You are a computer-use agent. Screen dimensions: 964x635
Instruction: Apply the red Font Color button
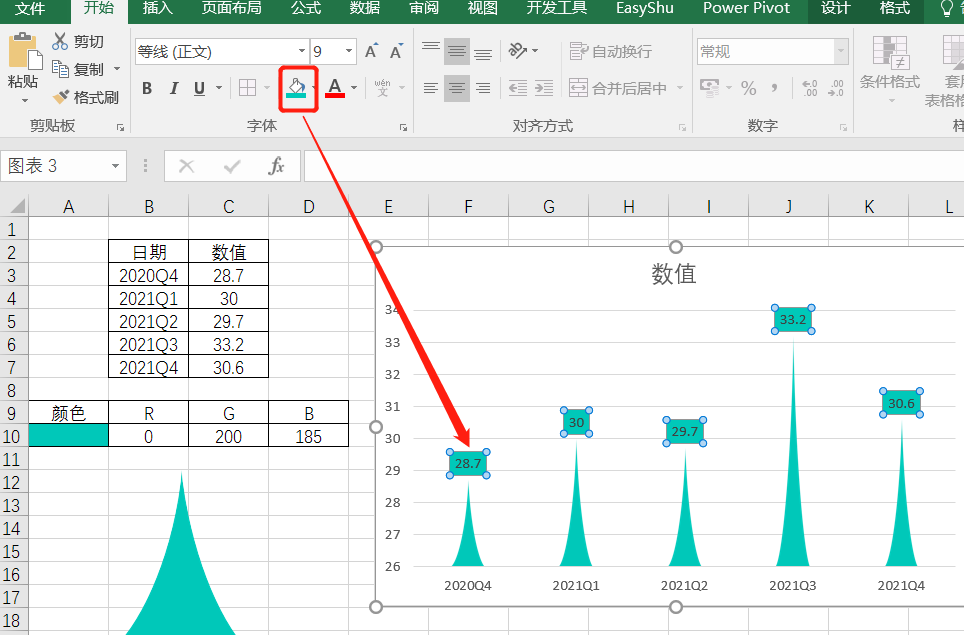coord(335,88)
